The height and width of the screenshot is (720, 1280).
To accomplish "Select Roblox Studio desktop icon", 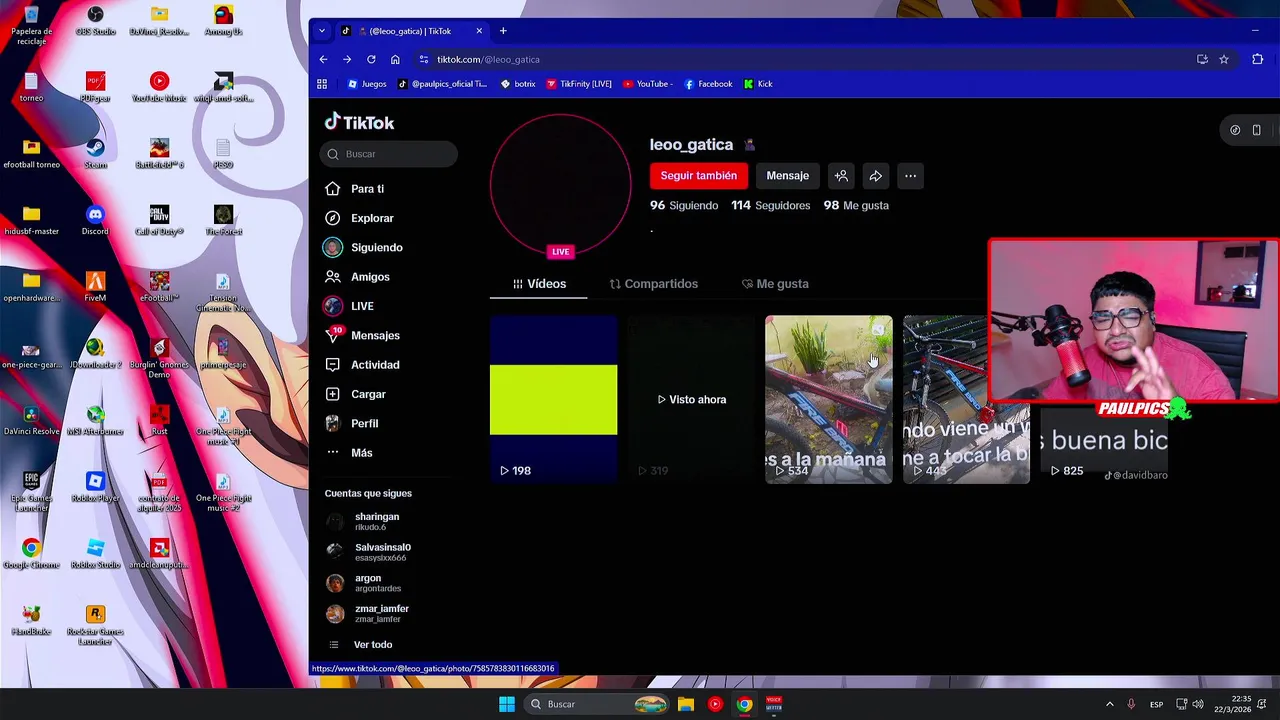I will [x=95, y=554].
